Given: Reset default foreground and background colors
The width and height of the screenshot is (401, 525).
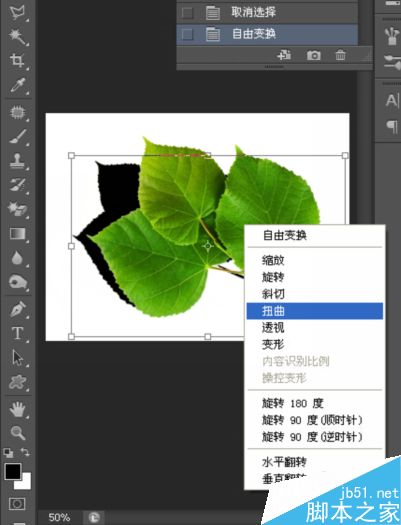Looking at the screenshot, I should (8, 453).
